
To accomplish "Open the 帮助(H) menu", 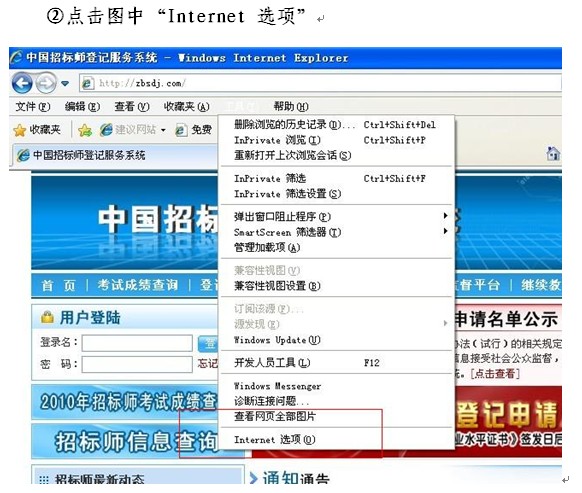I will 291,107.
